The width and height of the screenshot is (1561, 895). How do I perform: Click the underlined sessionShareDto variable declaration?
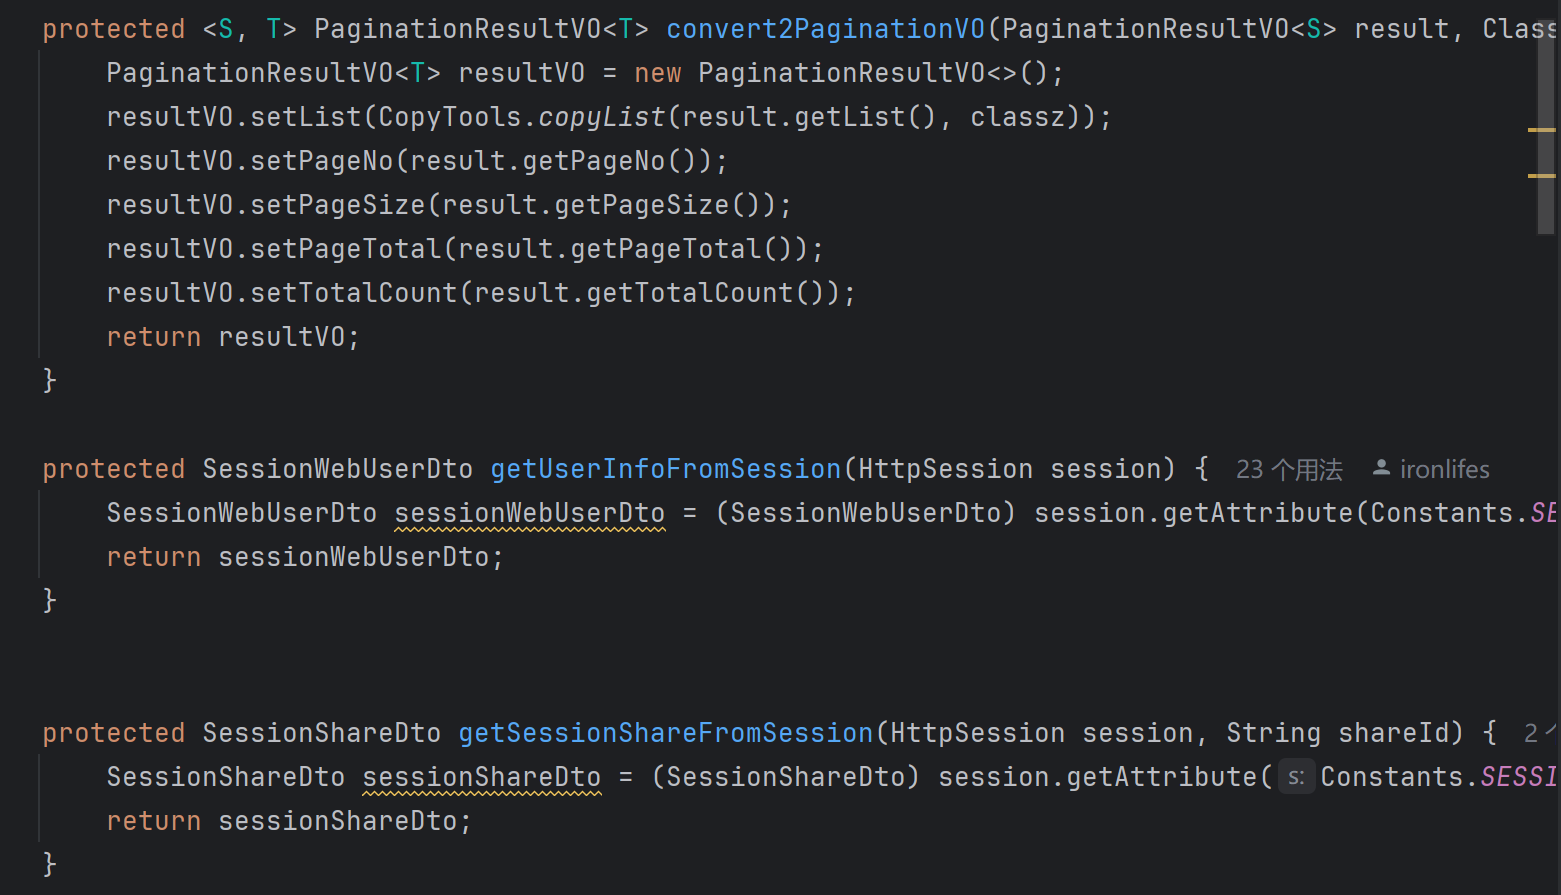482,777
